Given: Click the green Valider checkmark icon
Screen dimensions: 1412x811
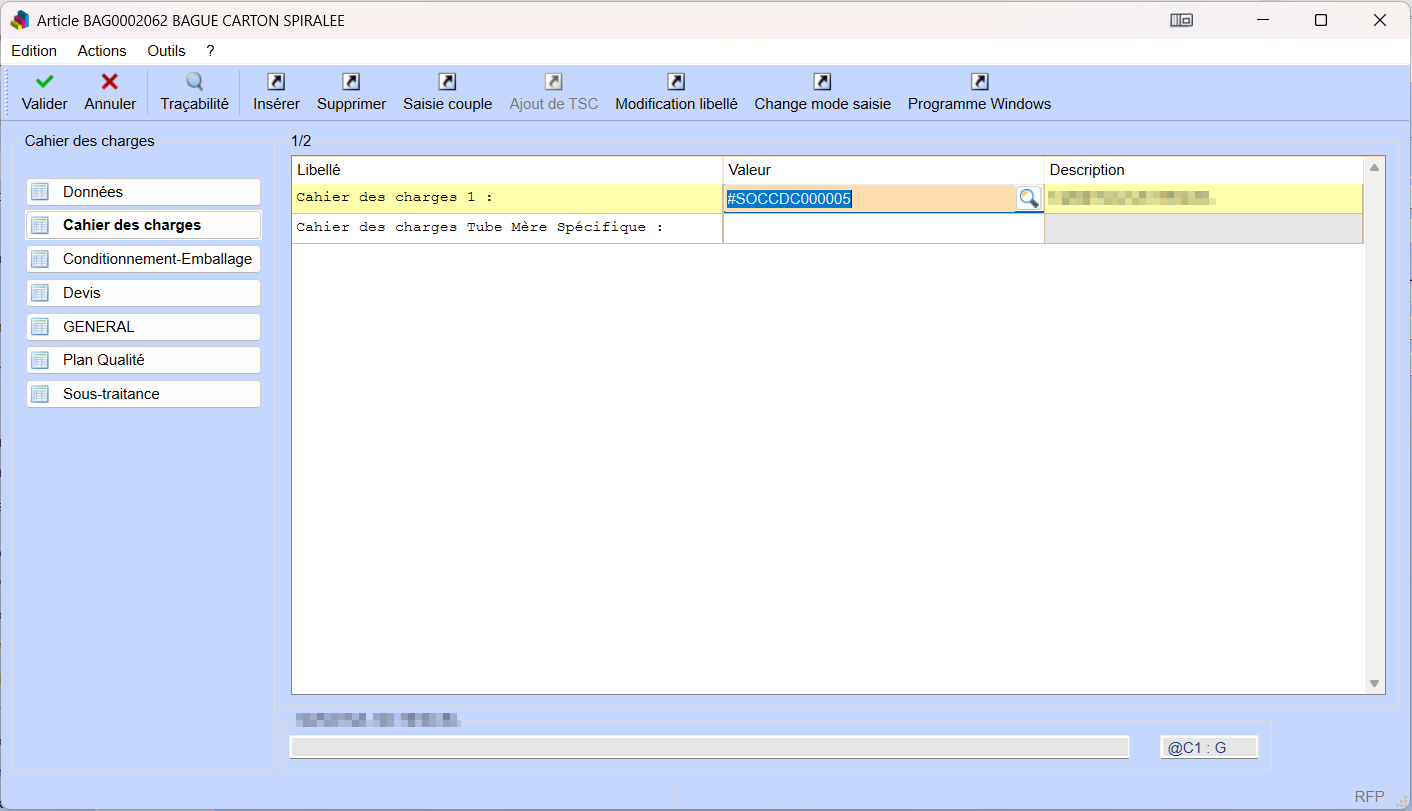Looking at the screenshot, I should point(44,82).
